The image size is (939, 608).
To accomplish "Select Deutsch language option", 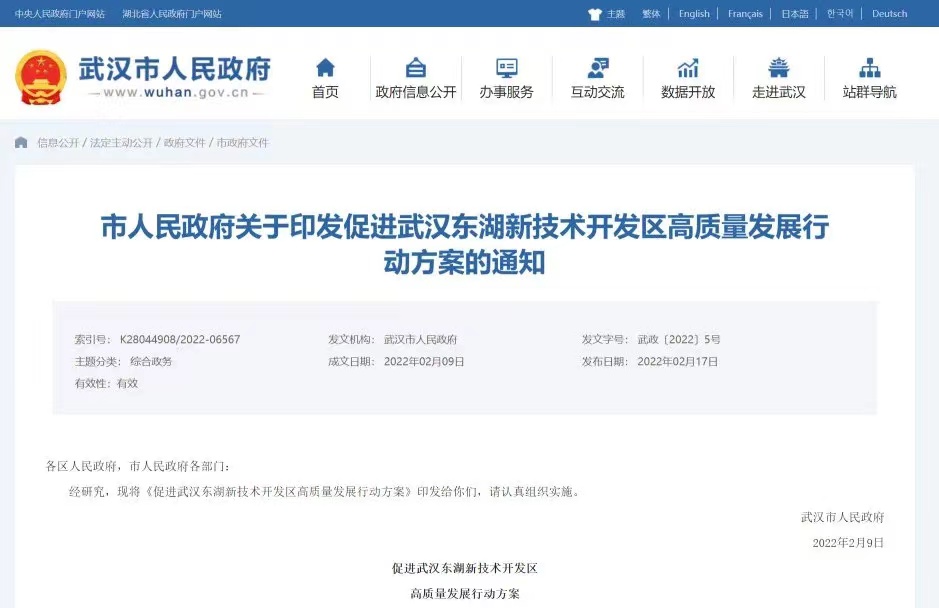I will [x=889, y=14].
